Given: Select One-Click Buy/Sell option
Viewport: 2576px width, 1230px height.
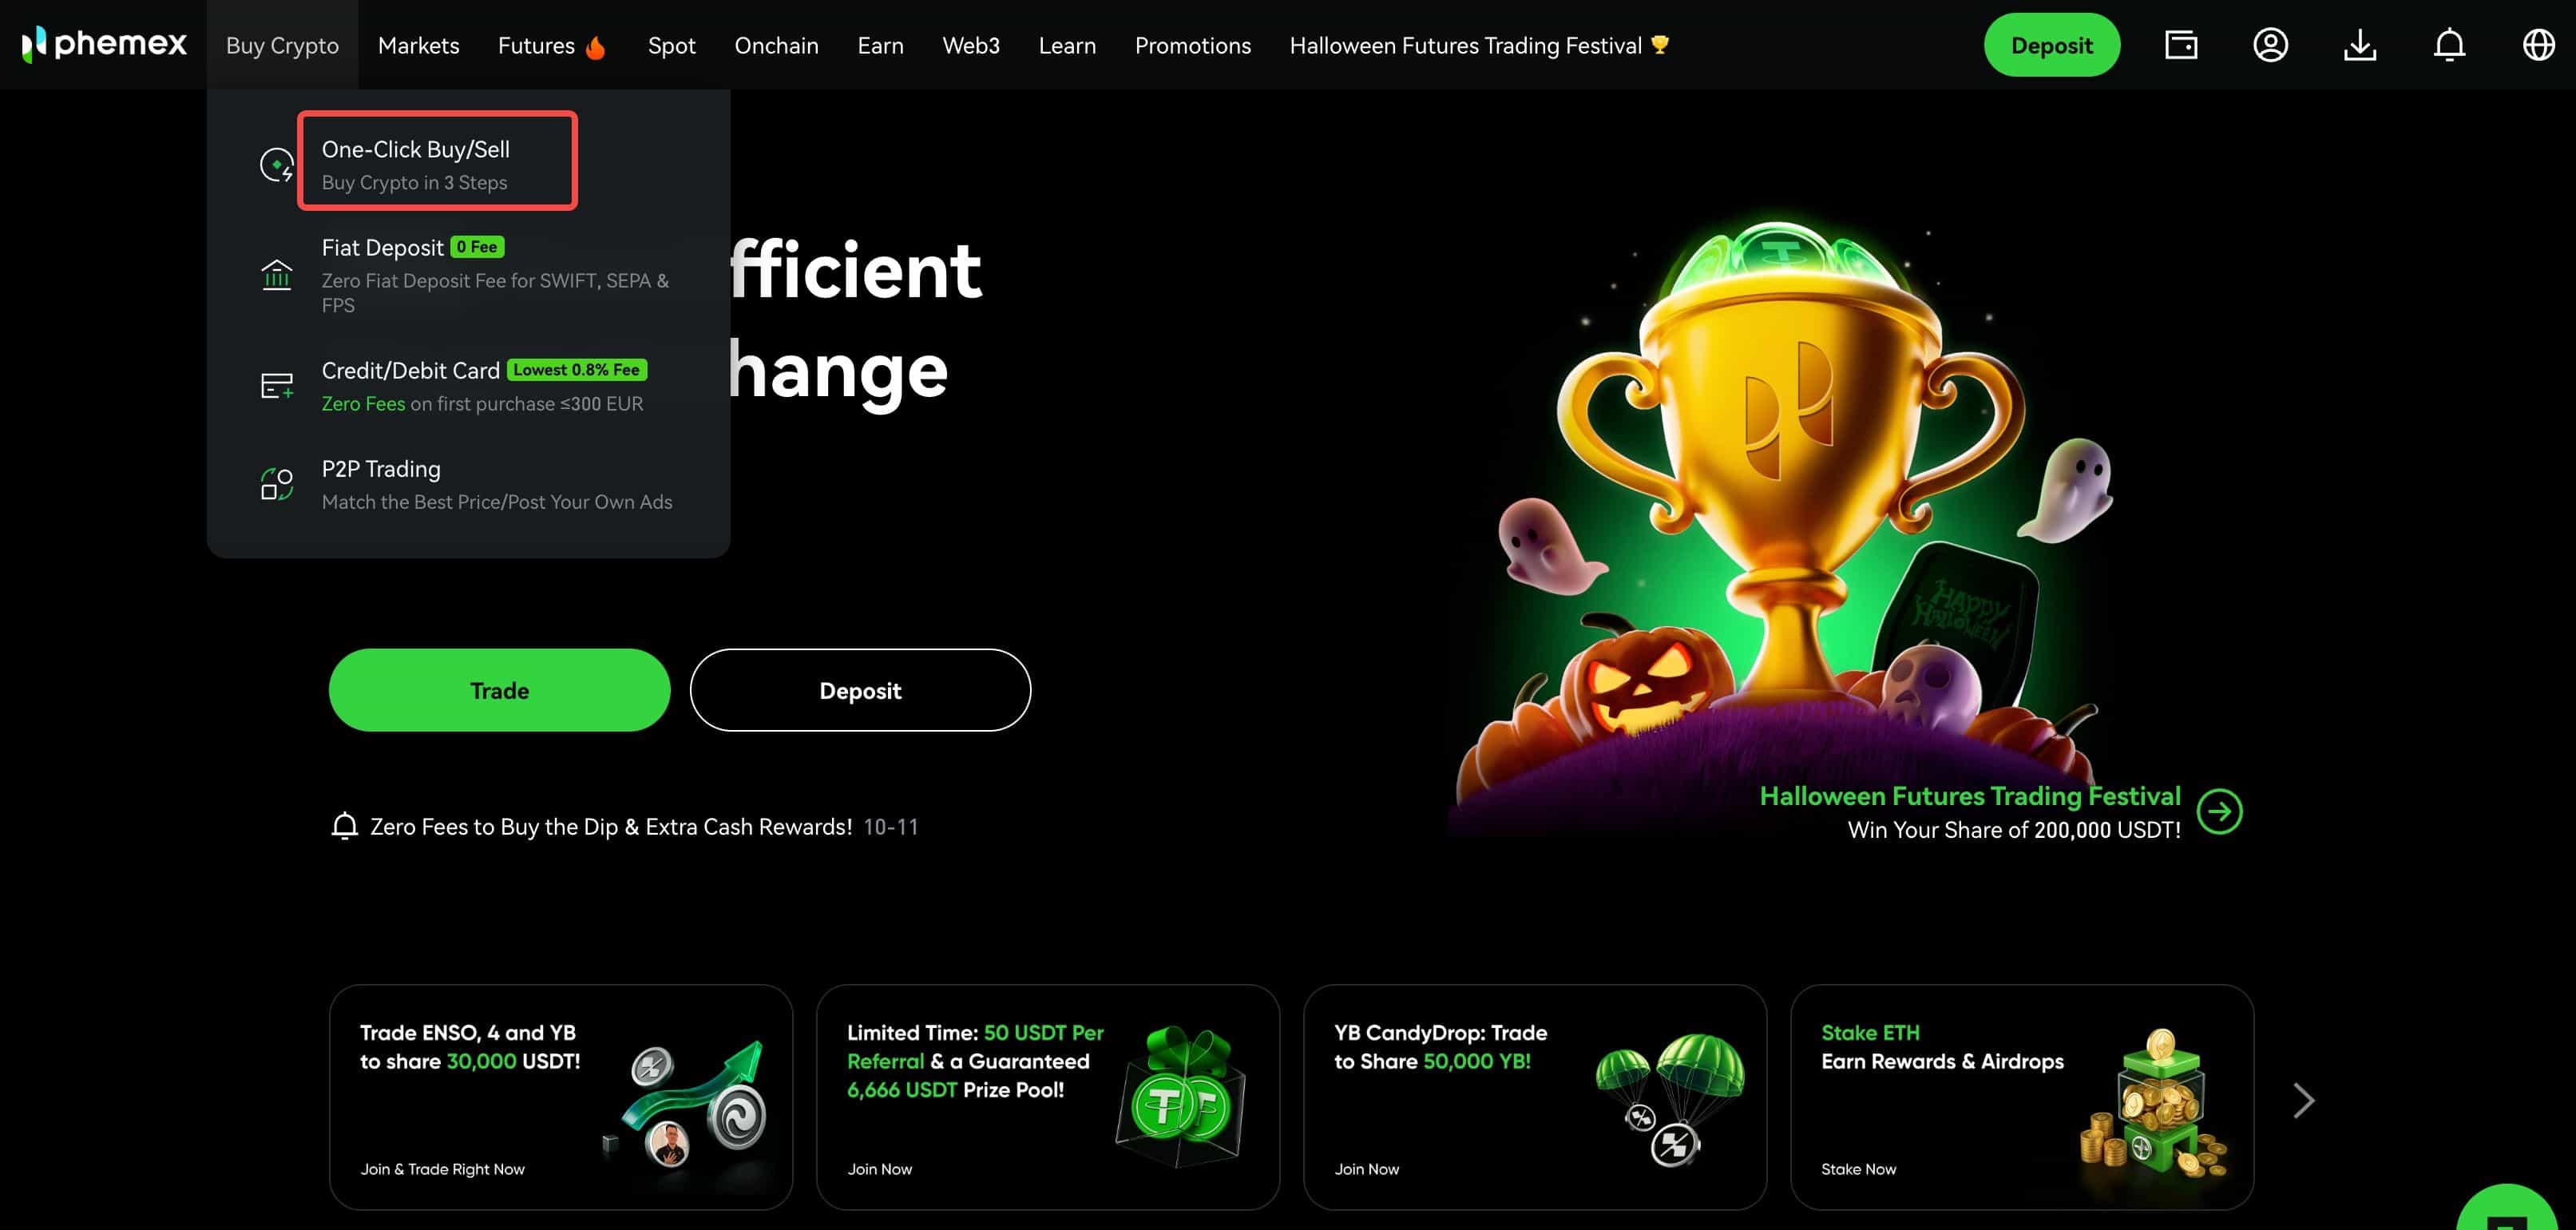Looking at the screenshot, I should pos(438,163).
